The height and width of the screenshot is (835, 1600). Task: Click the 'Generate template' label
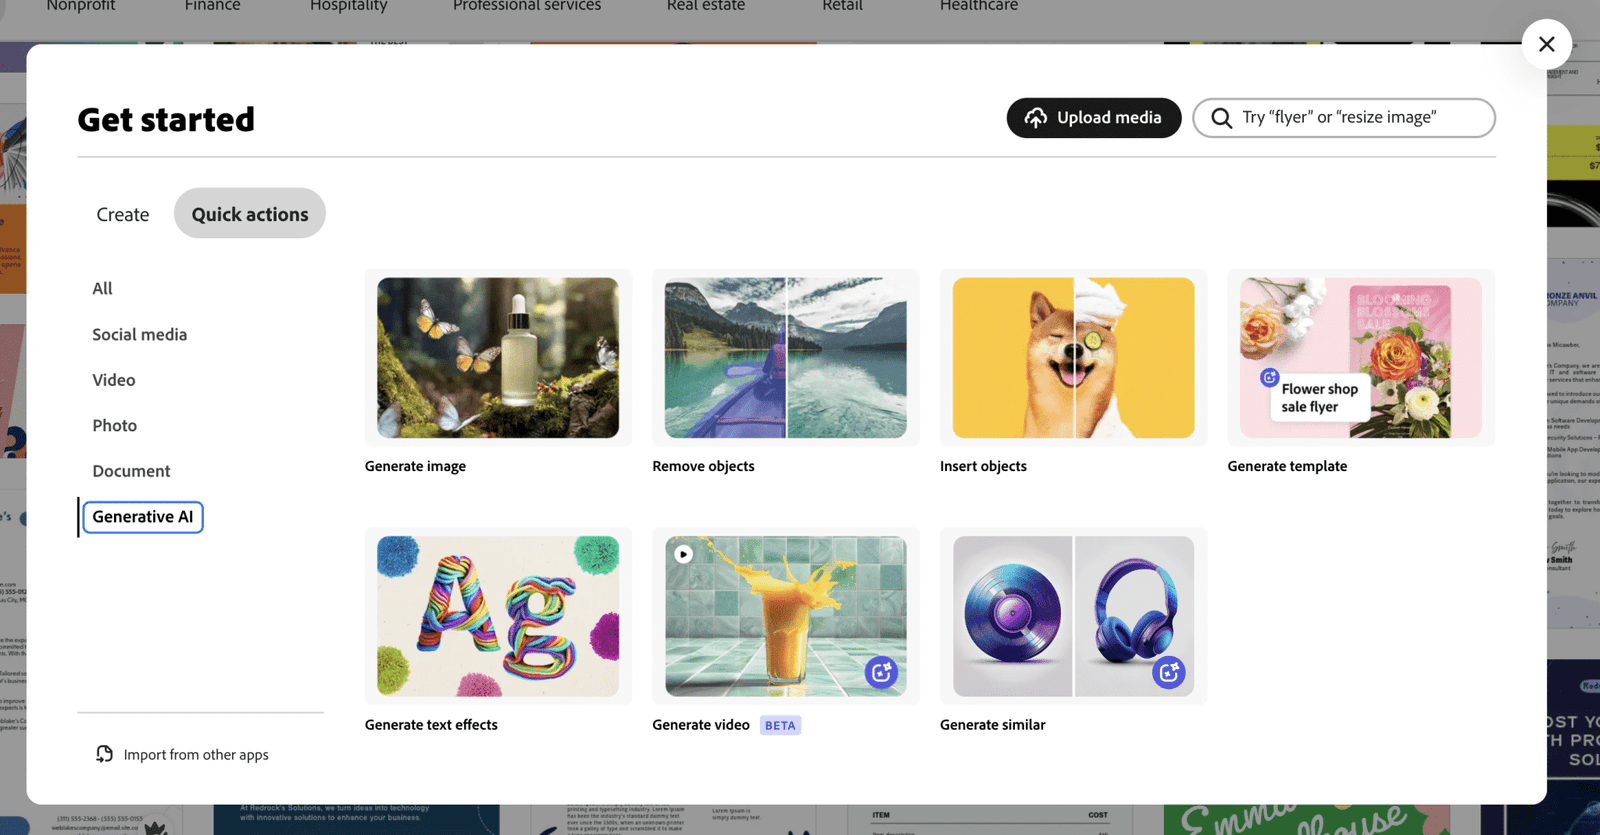pyautogui.click(x=1287, y=466)
